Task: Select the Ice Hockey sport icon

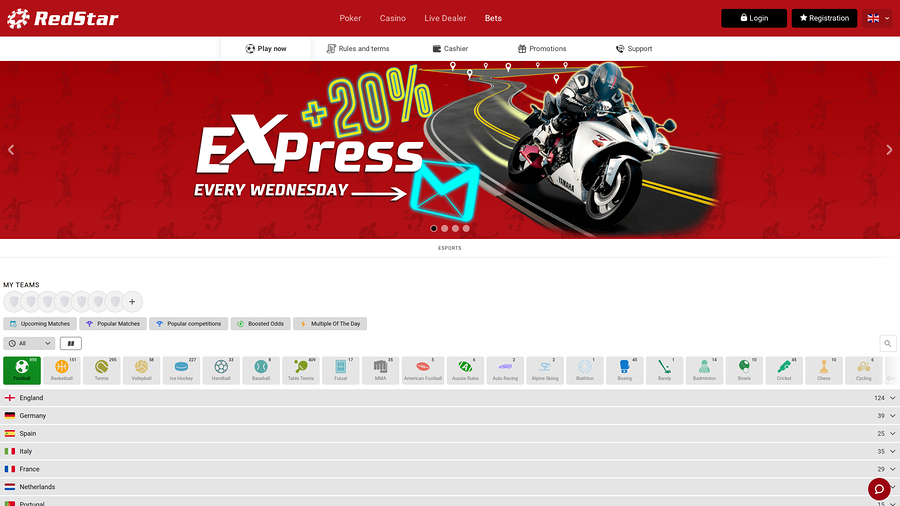Action: [181, 370]
